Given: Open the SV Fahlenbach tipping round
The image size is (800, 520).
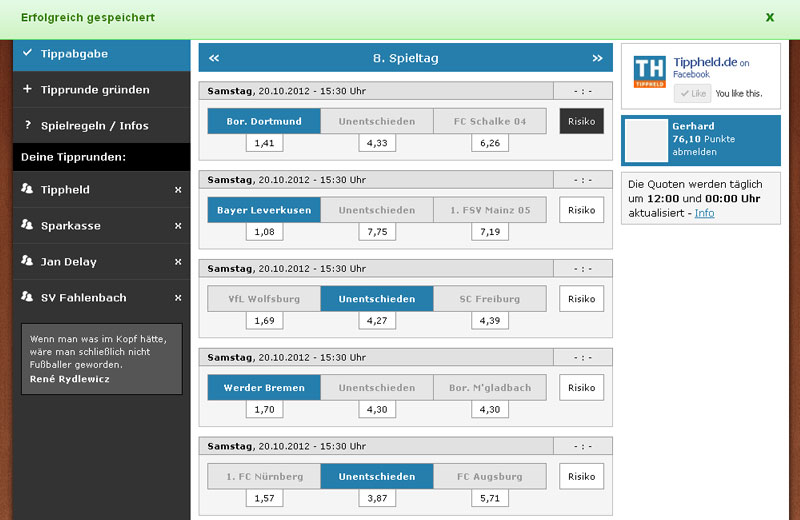Looking at the screenshot, I should tap(83, 298).
